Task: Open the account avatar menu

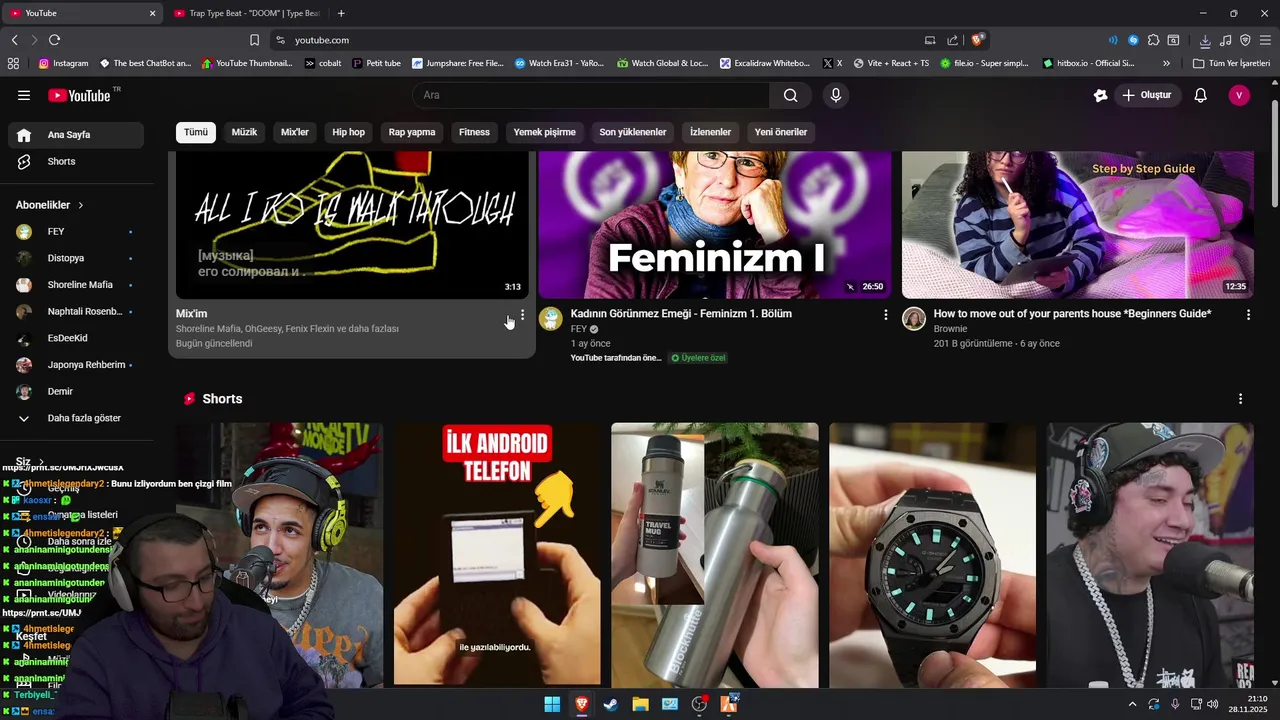Action: (x=1239, y=95)
